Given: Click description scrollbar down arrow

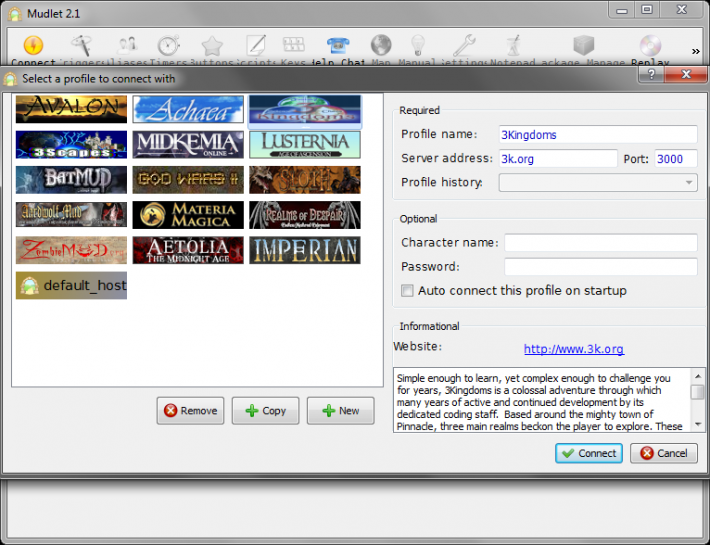Looking at the screenshot, I should 698,425.
